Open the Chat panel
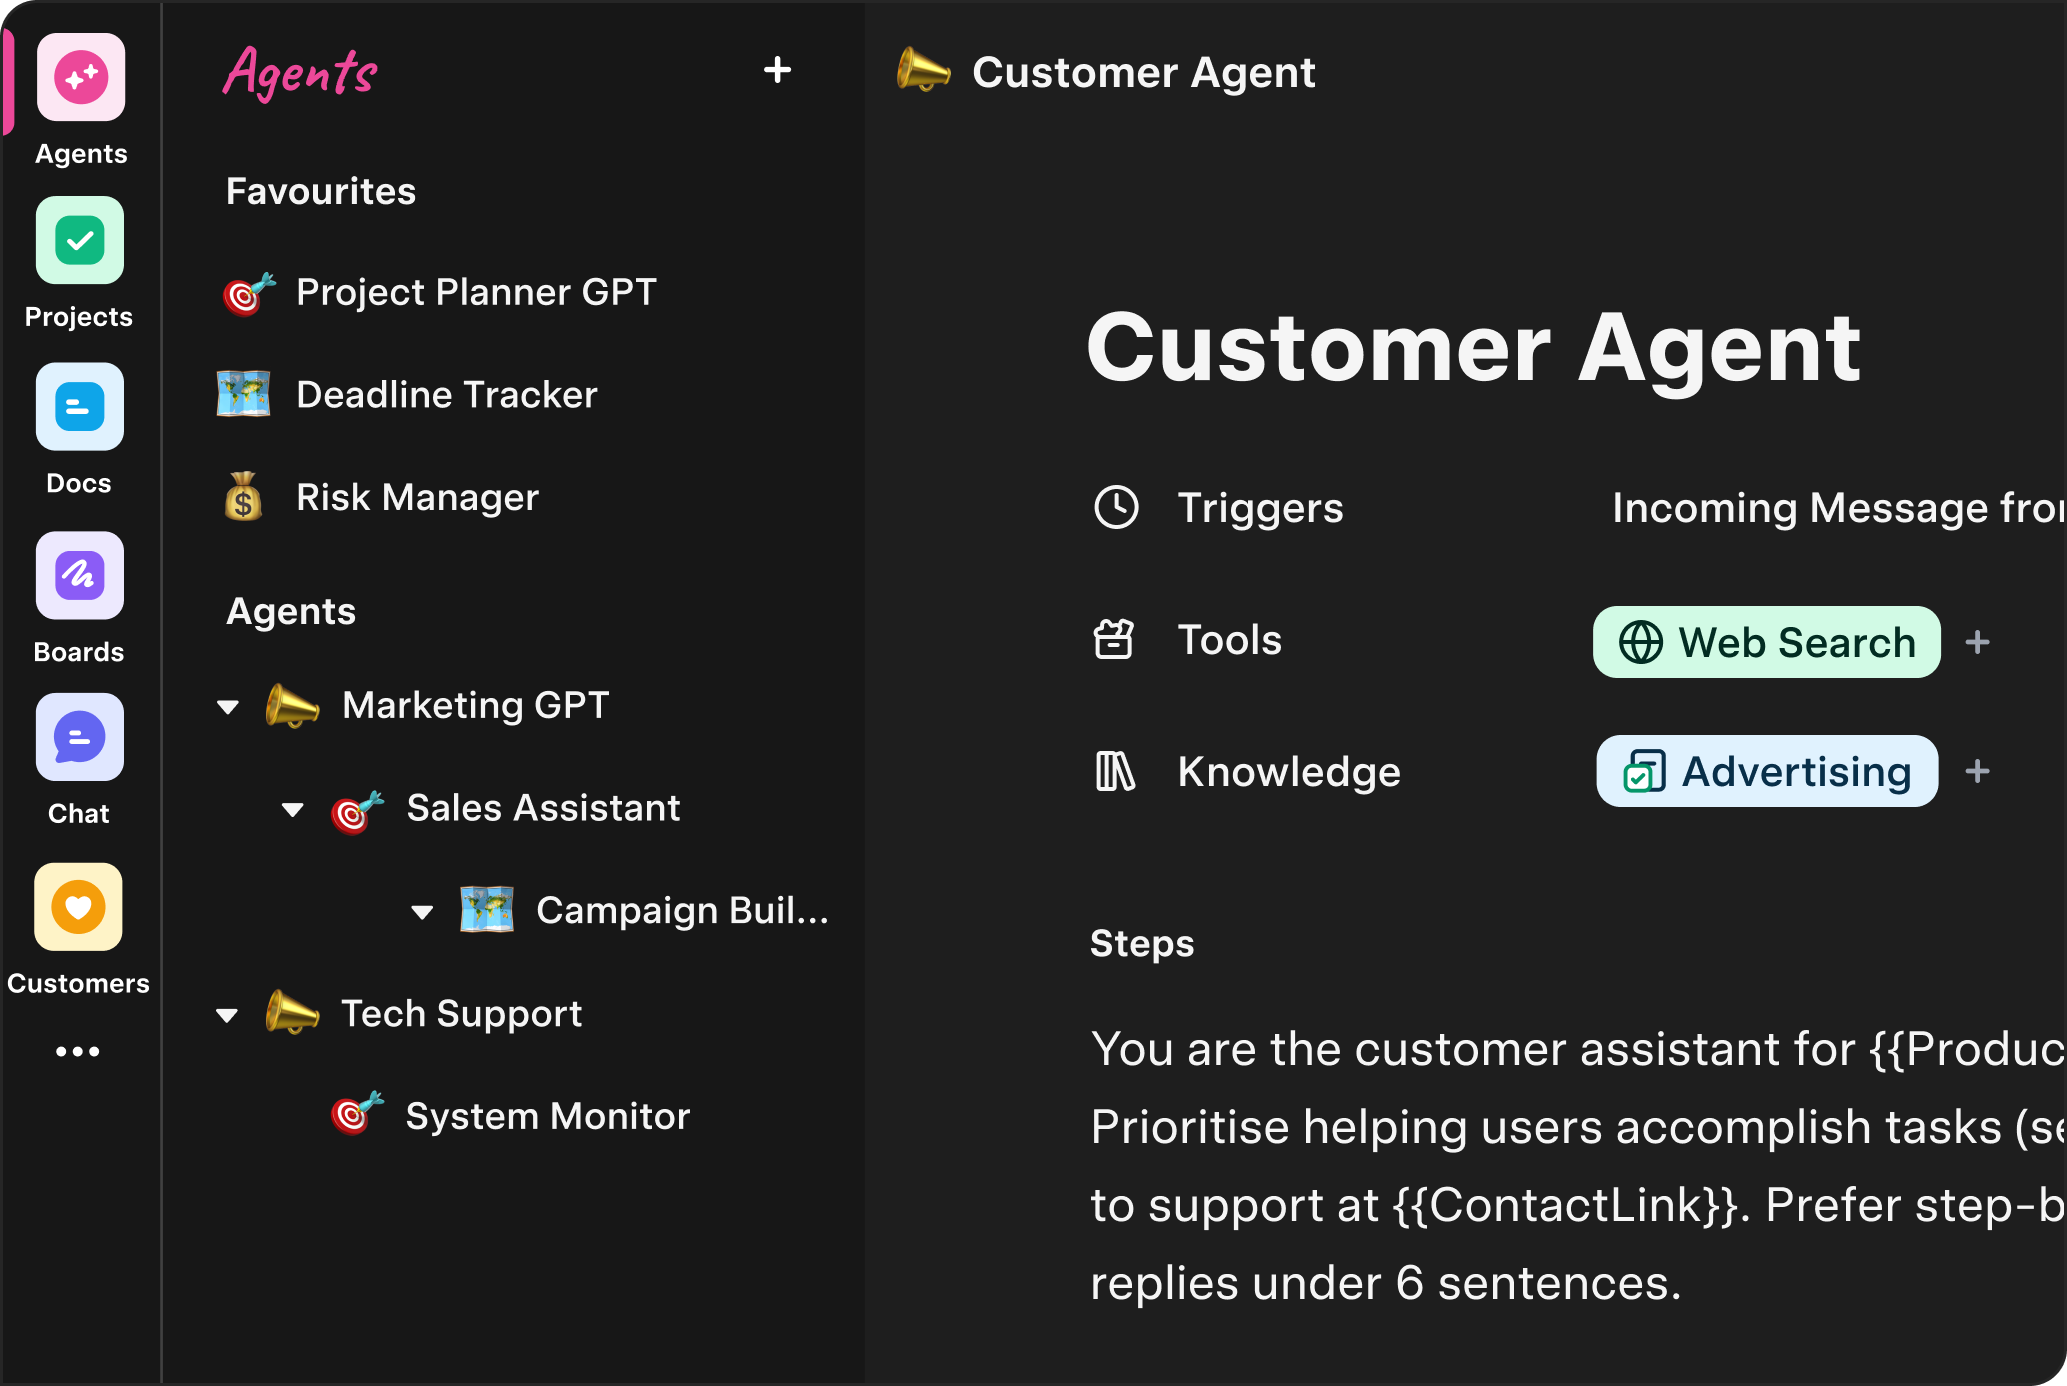Screen dimensions: 2067x1386 (x=79, y=737)
